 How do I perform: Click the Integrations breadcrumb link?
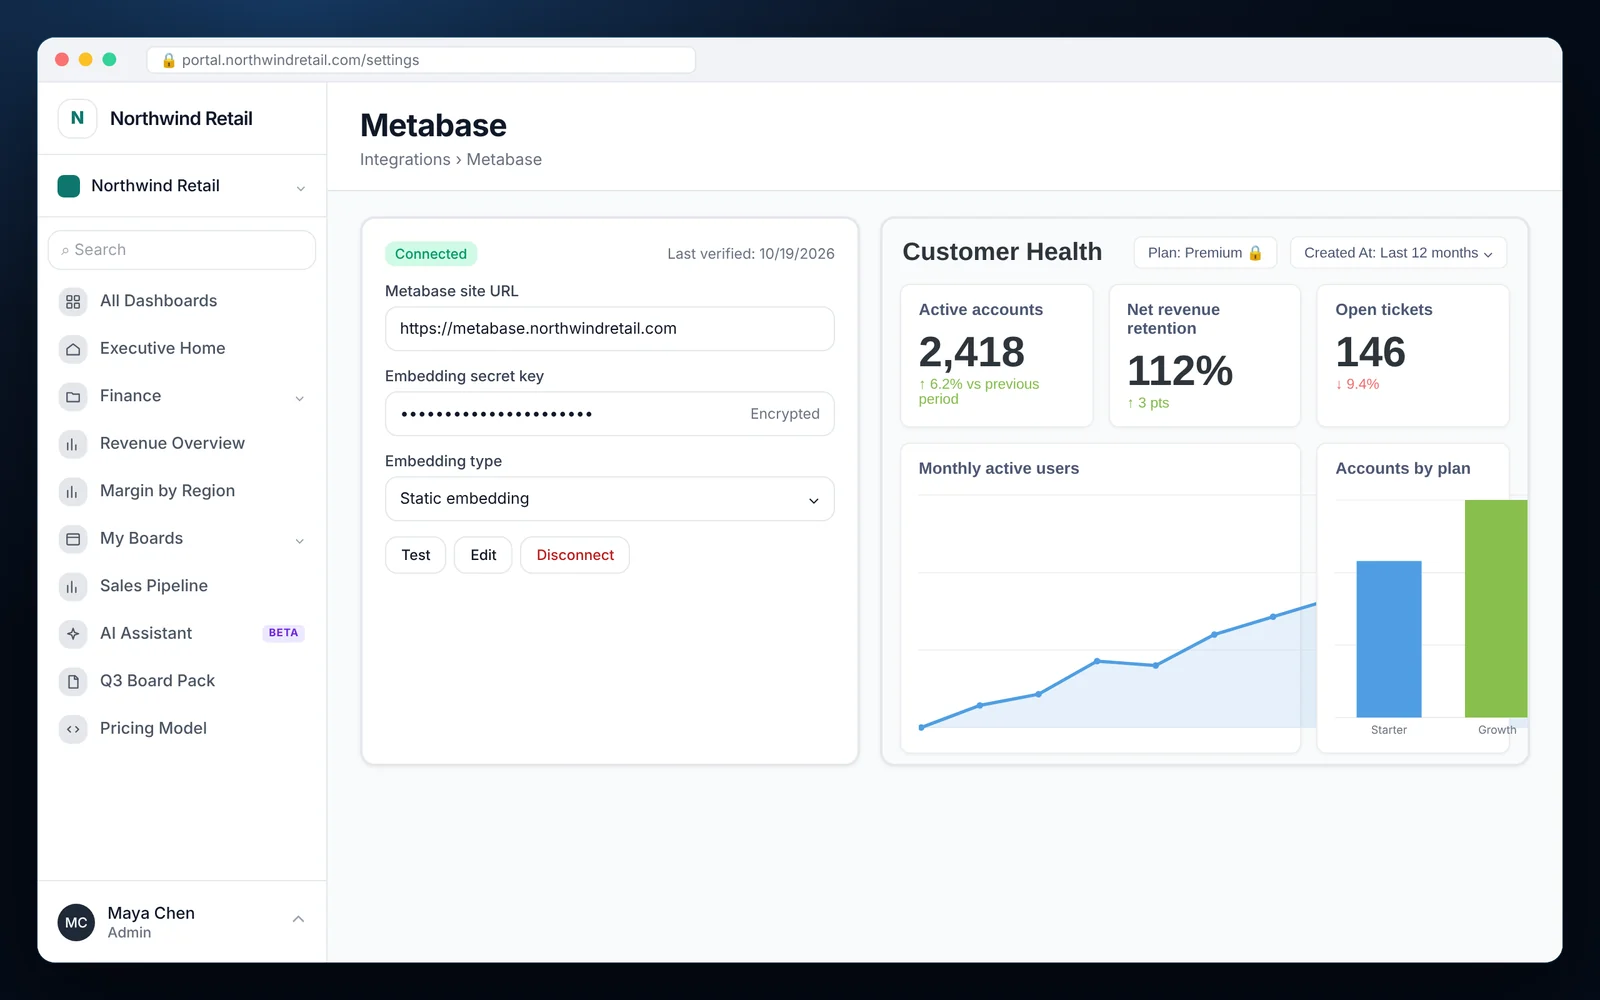pos(405,160)
